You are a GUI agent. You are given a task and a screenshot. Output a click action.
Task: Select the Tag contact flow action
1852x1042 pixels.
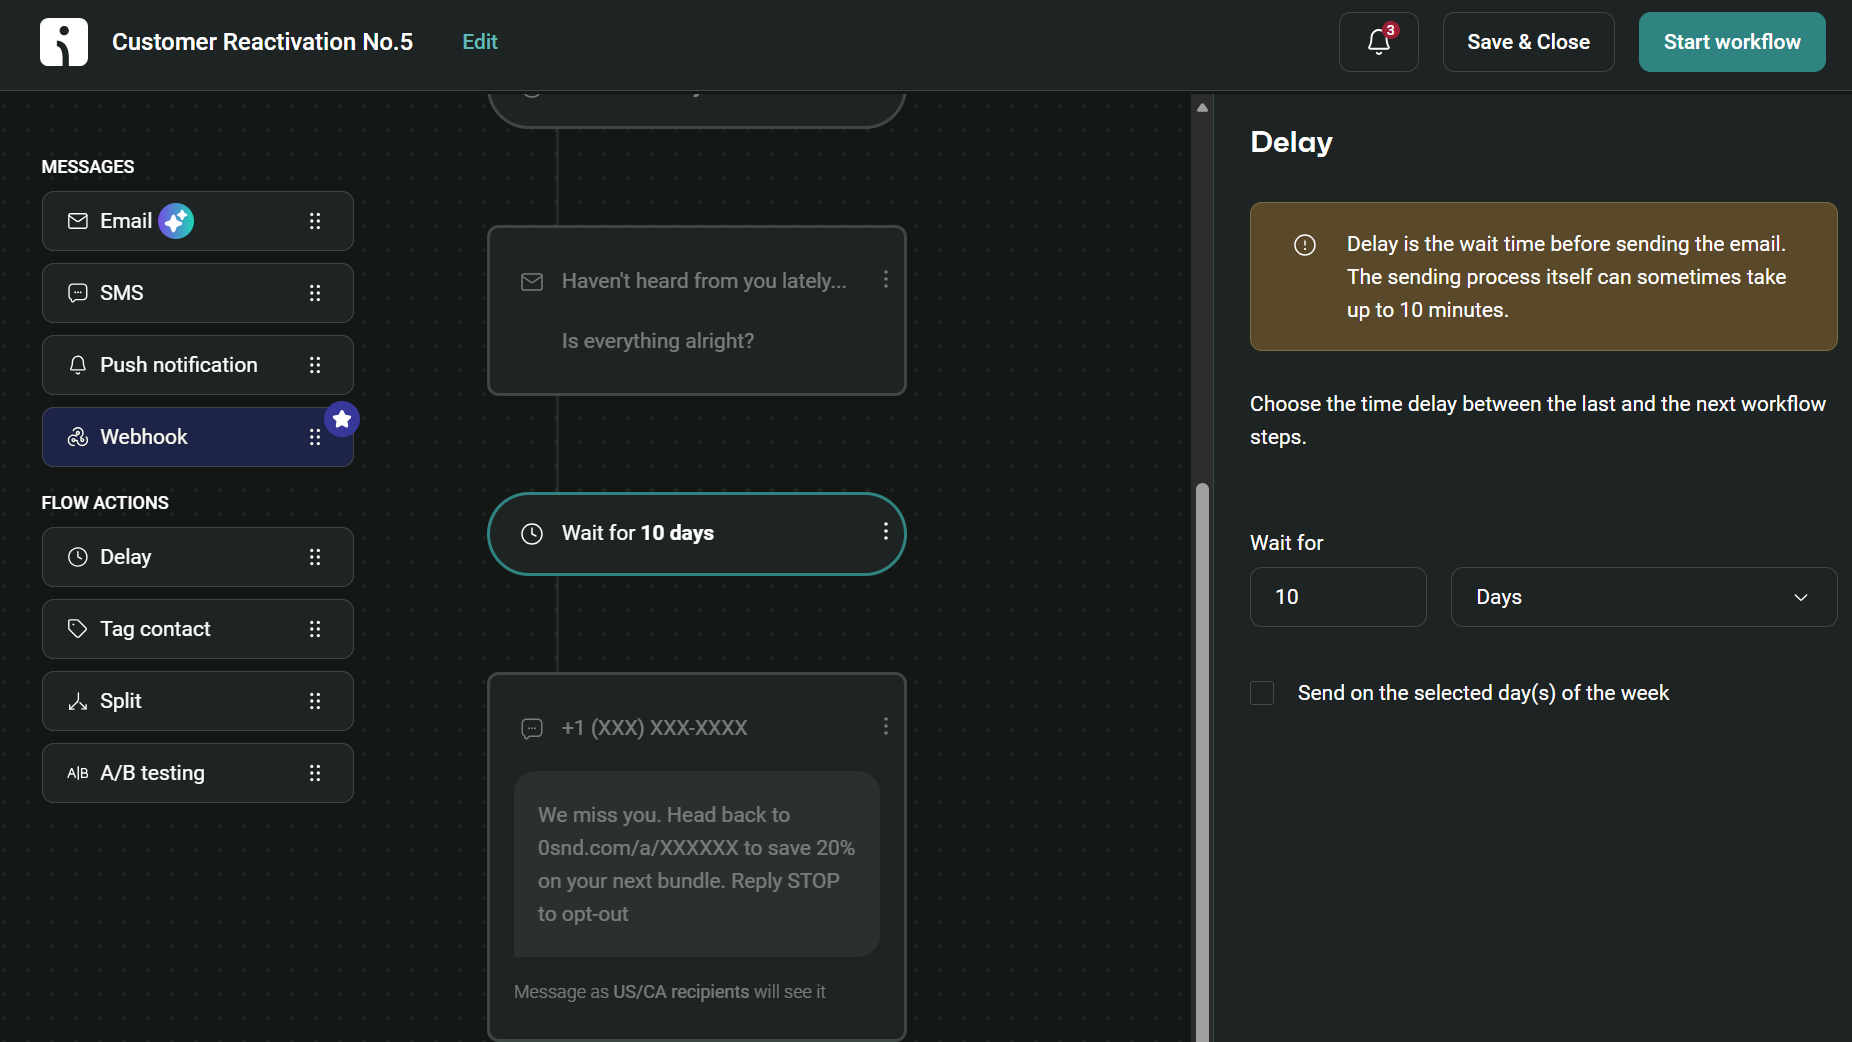point(198,629)
